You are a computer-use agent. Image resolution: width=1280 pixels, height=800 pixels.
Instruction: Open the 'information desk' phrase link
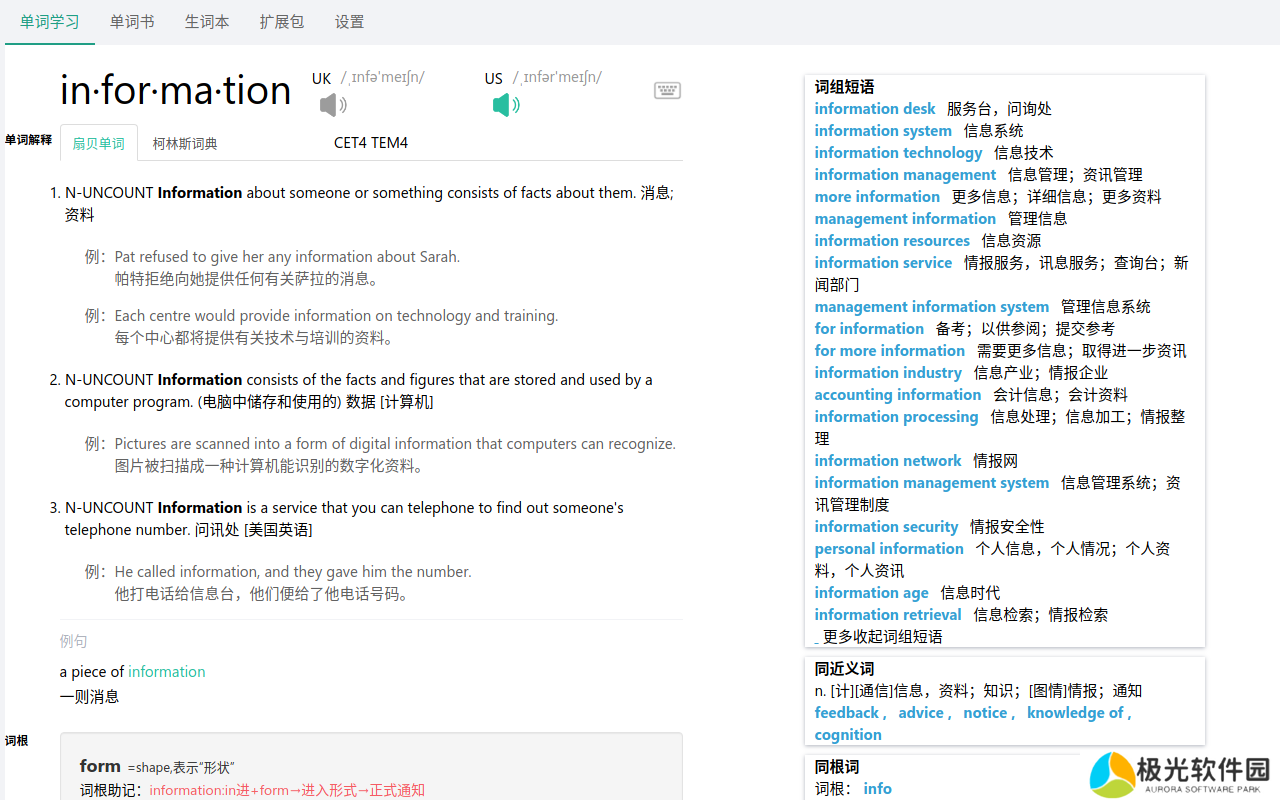point(875,109)
